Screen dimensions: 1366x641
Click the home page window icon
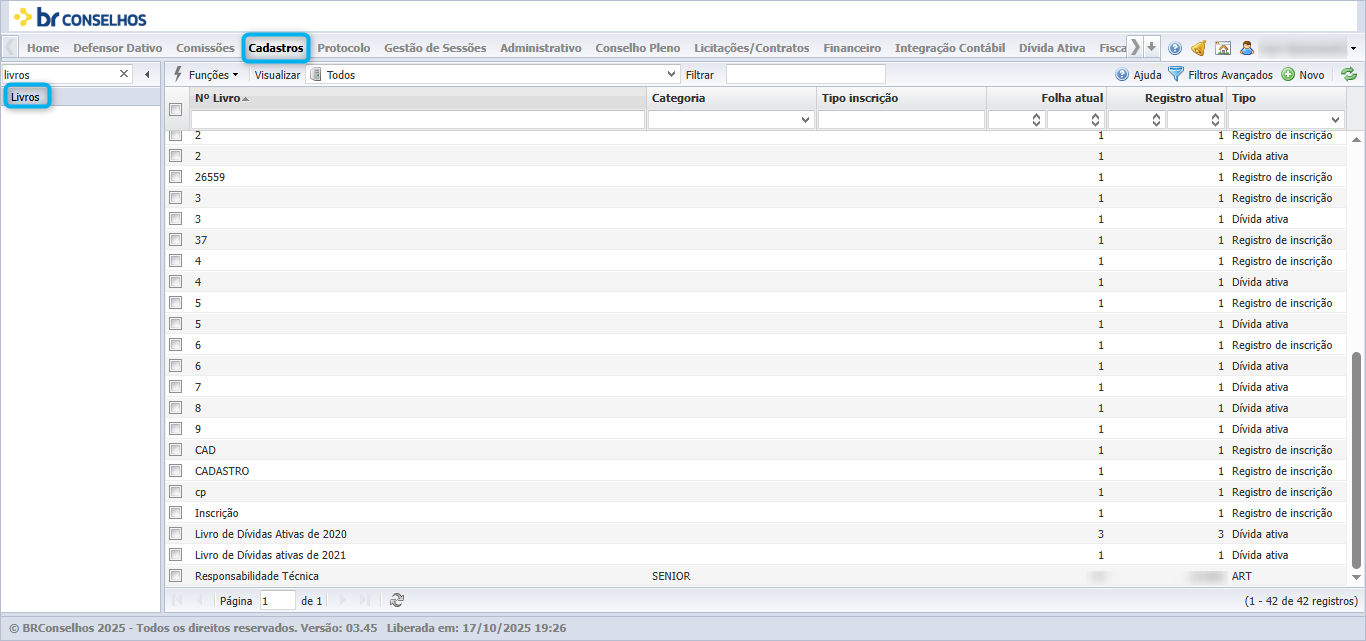click(1222, 48)
